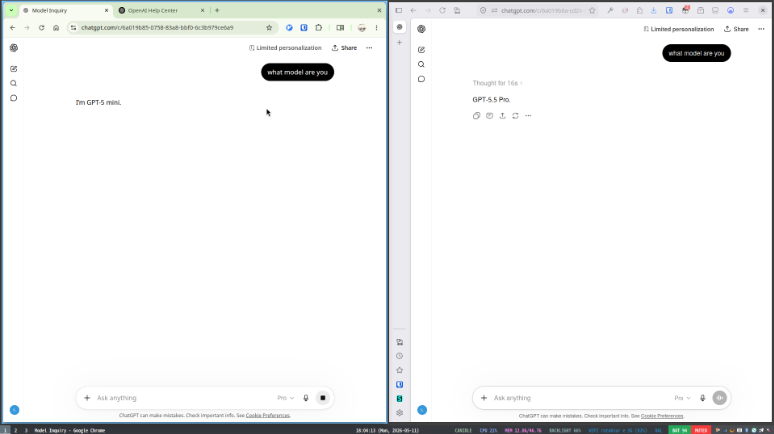Add a new vertical tab in right browser
774x434 pixels.
click(x=400, y=42)
